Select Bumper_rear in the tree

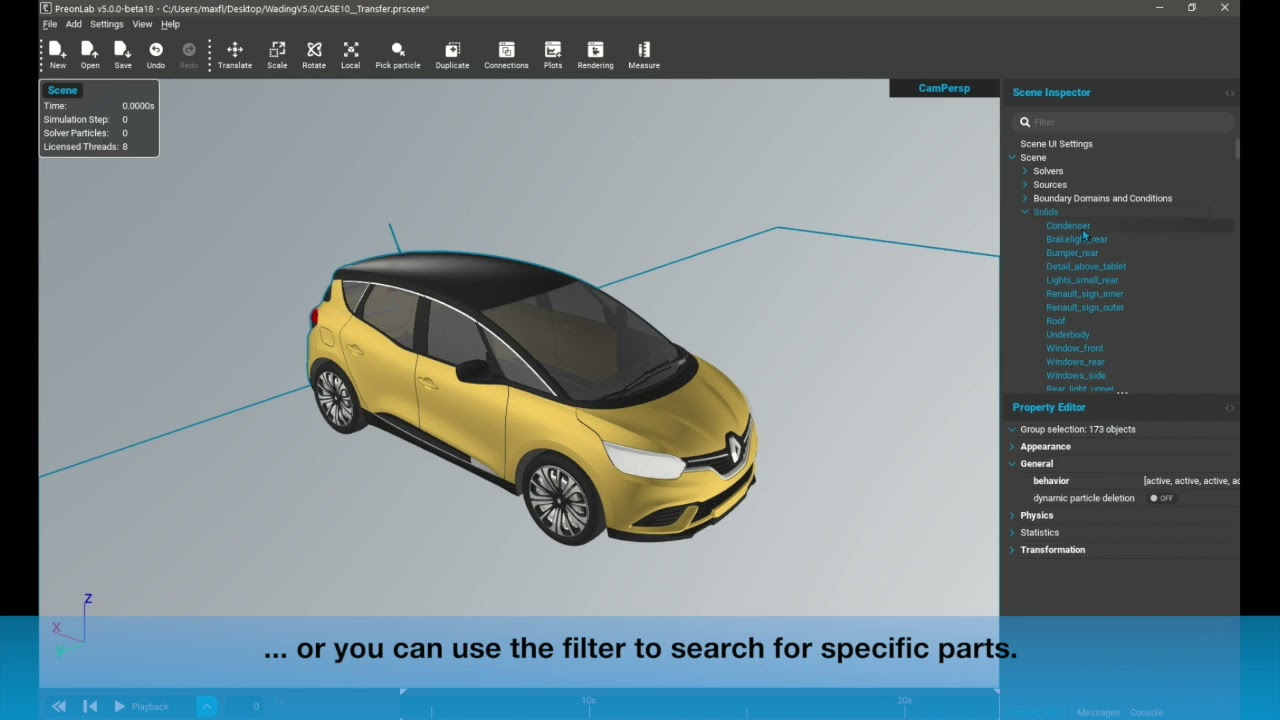(x=1072, y=253)
